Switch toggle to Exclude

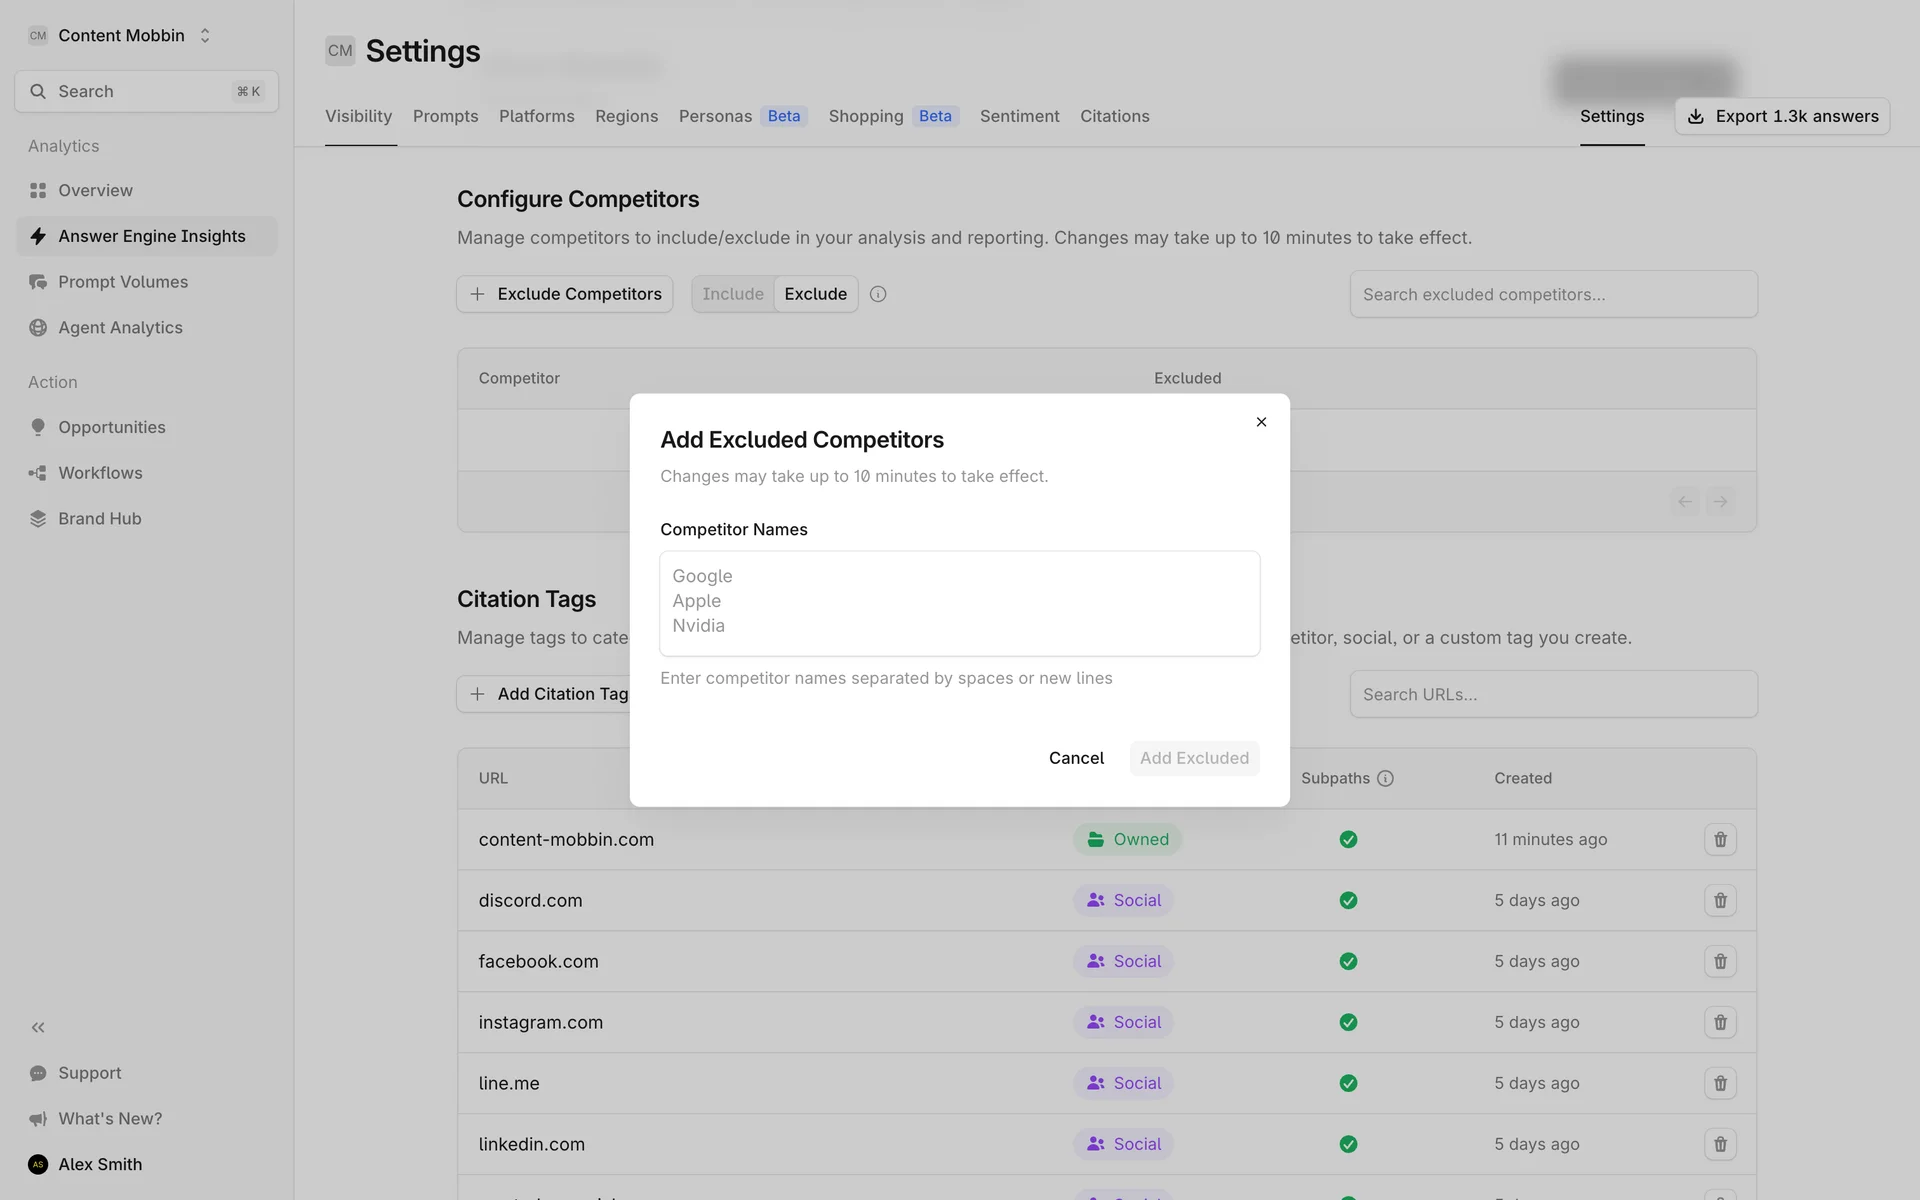click(815, 294)
